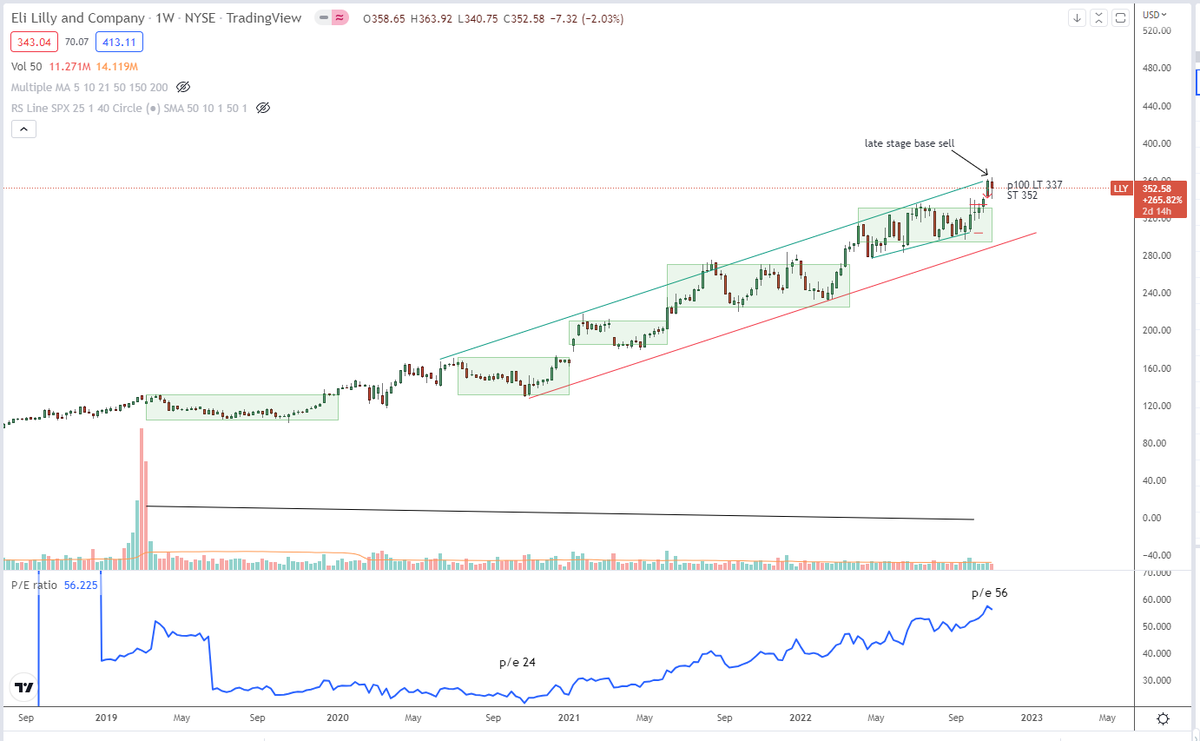Click the 400.00 price axis label
Screen dimensions: 1200x741
pyautogui.click(x=1156, y=143)
